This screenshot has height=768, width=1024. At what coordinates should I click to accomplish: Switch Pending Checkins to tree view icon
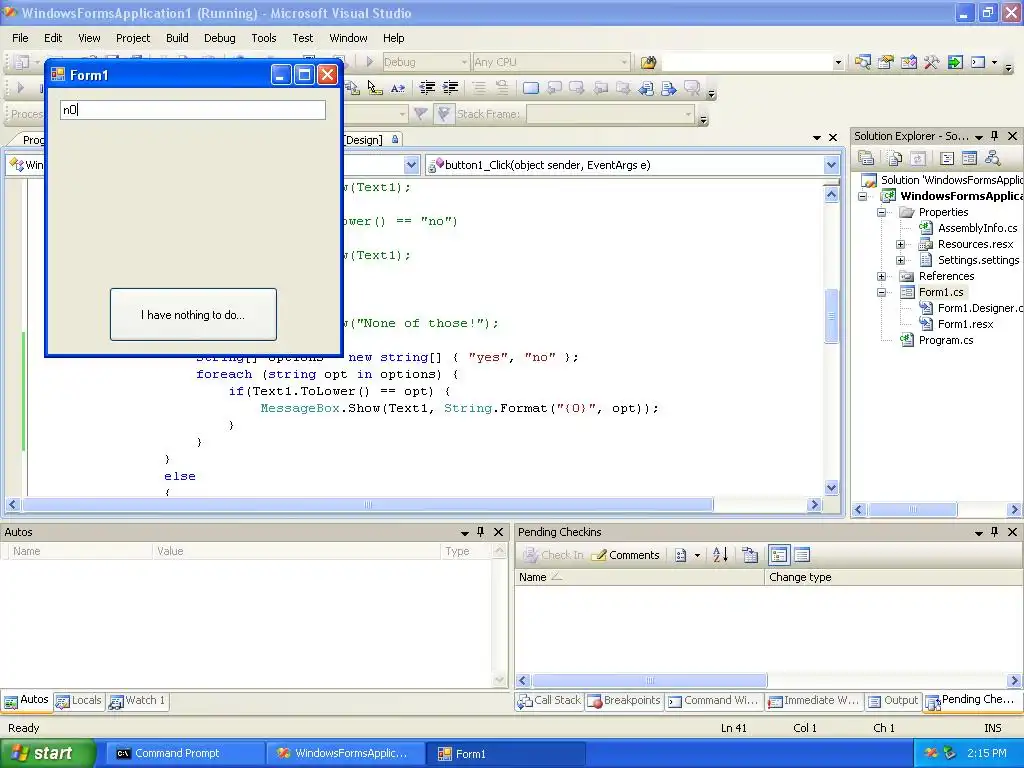click(778, 555)
